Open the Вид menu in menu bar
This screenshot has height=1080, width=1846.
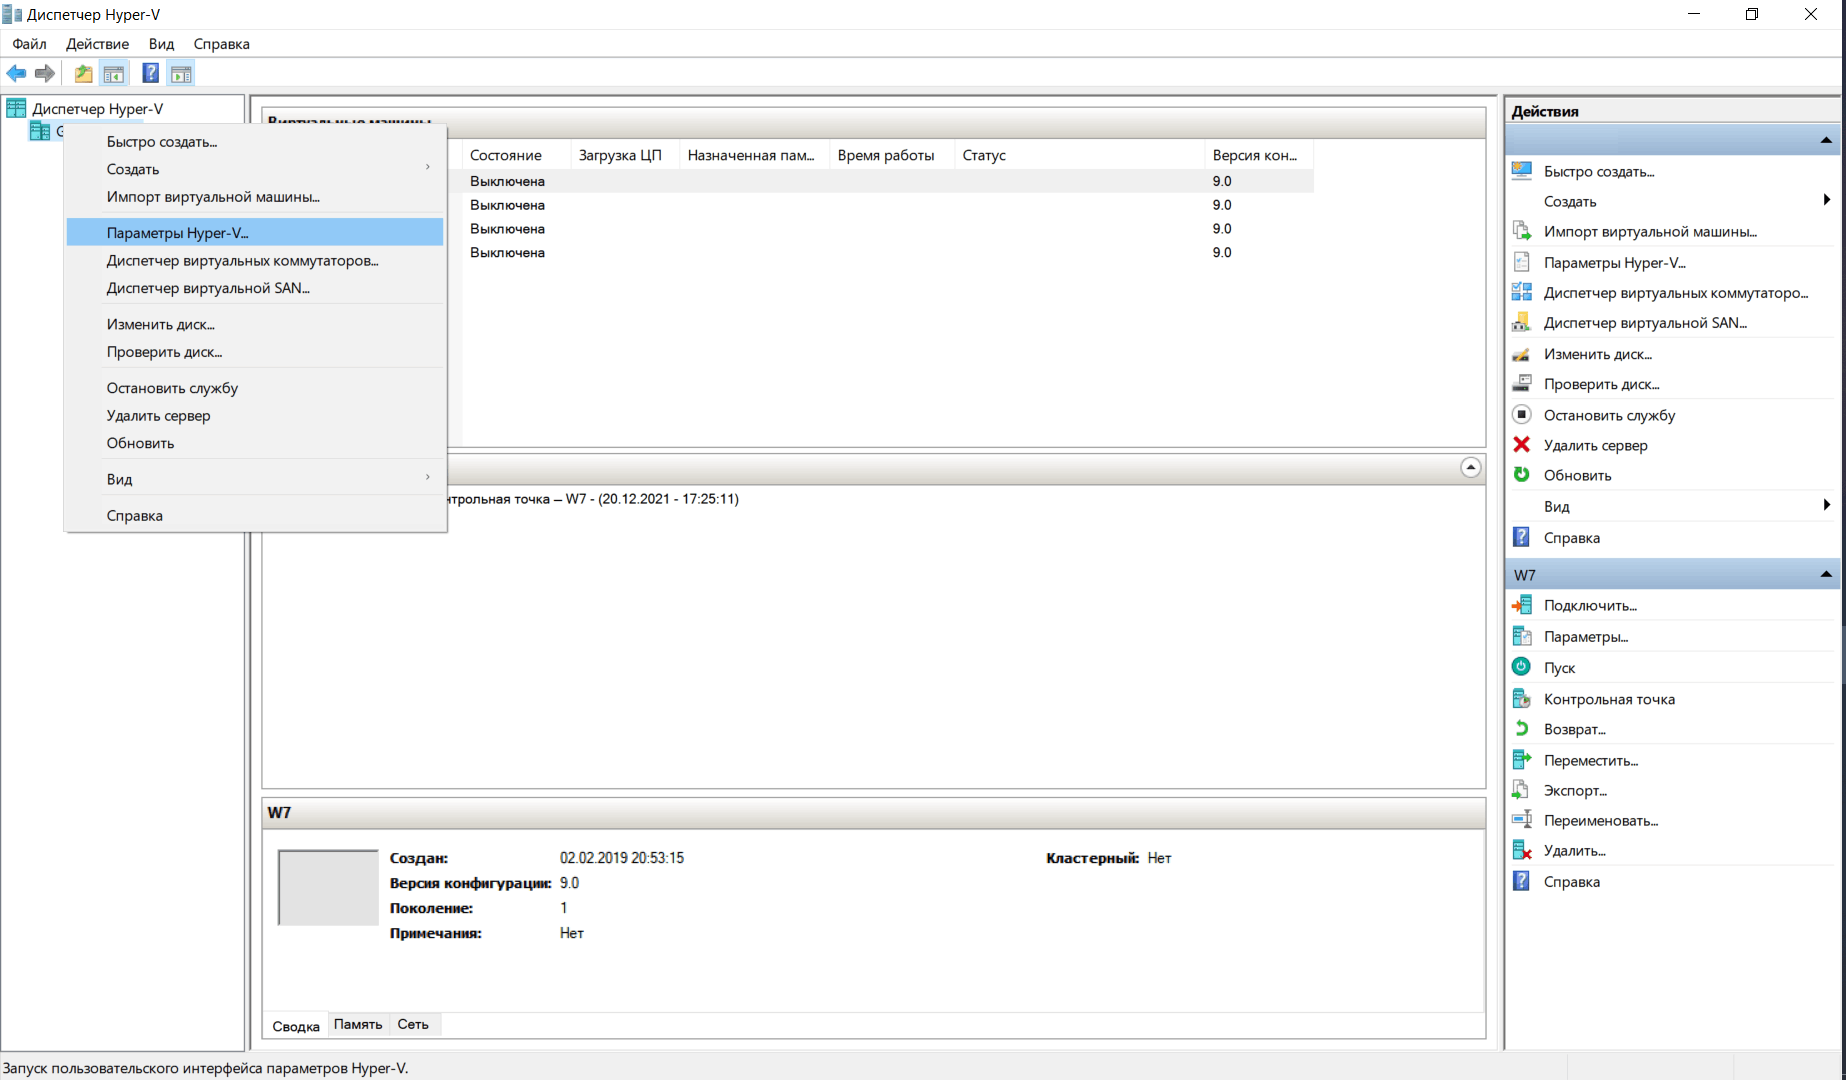tap(161, 44)
